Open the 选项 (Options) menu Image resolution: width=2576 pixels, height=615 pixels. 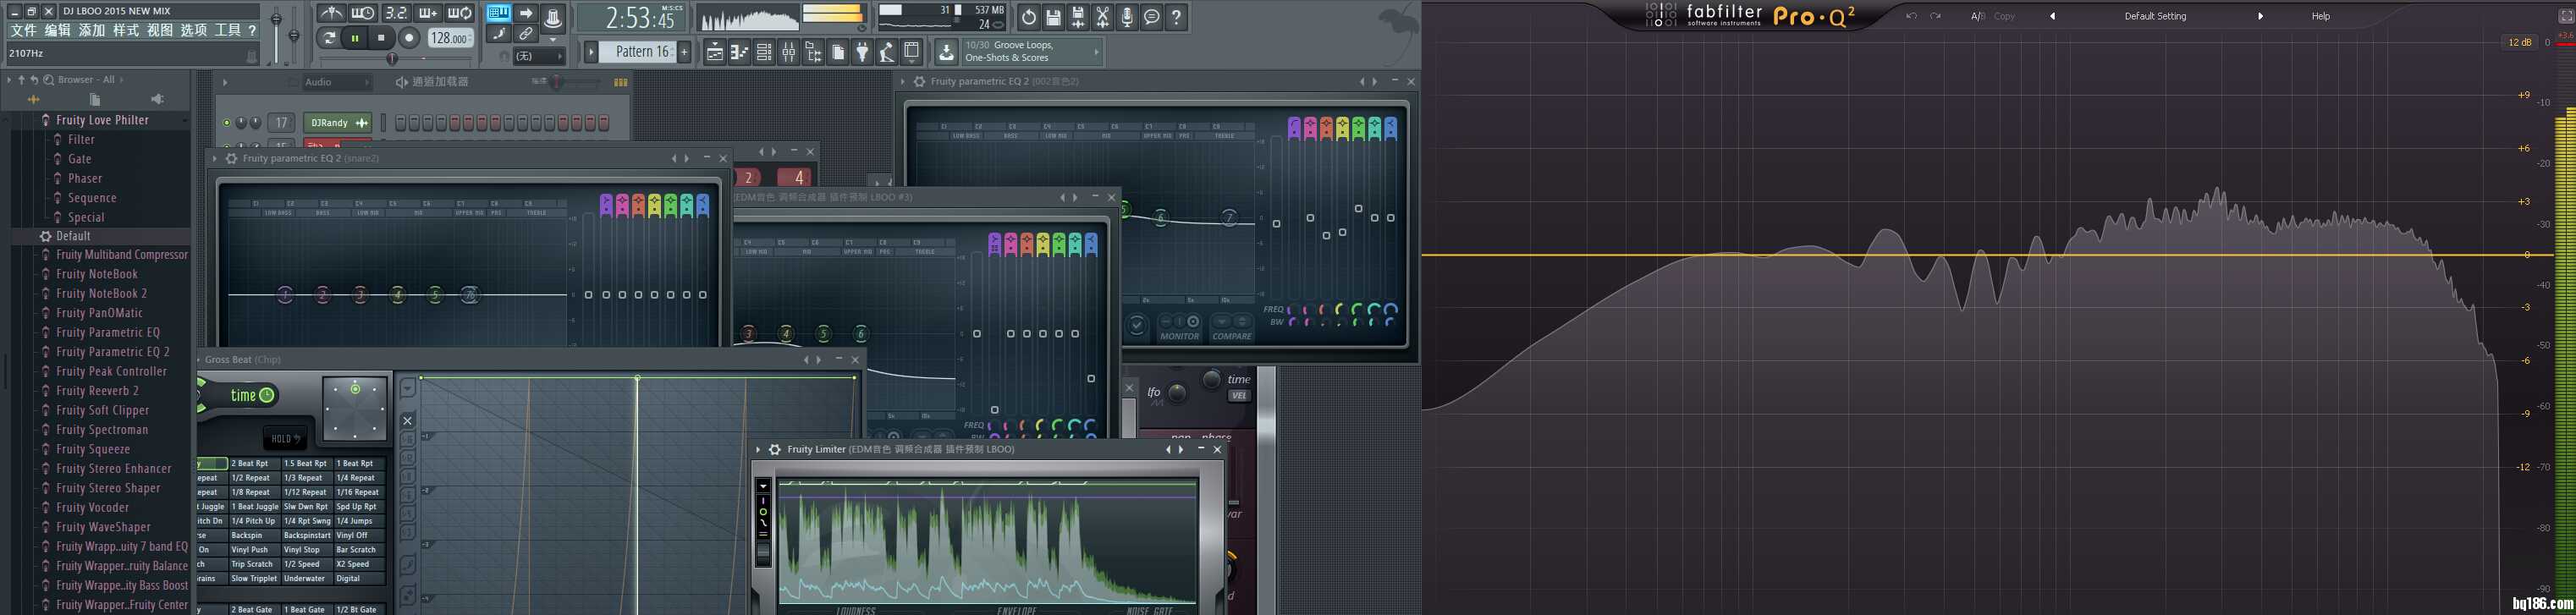coord(194,30)
